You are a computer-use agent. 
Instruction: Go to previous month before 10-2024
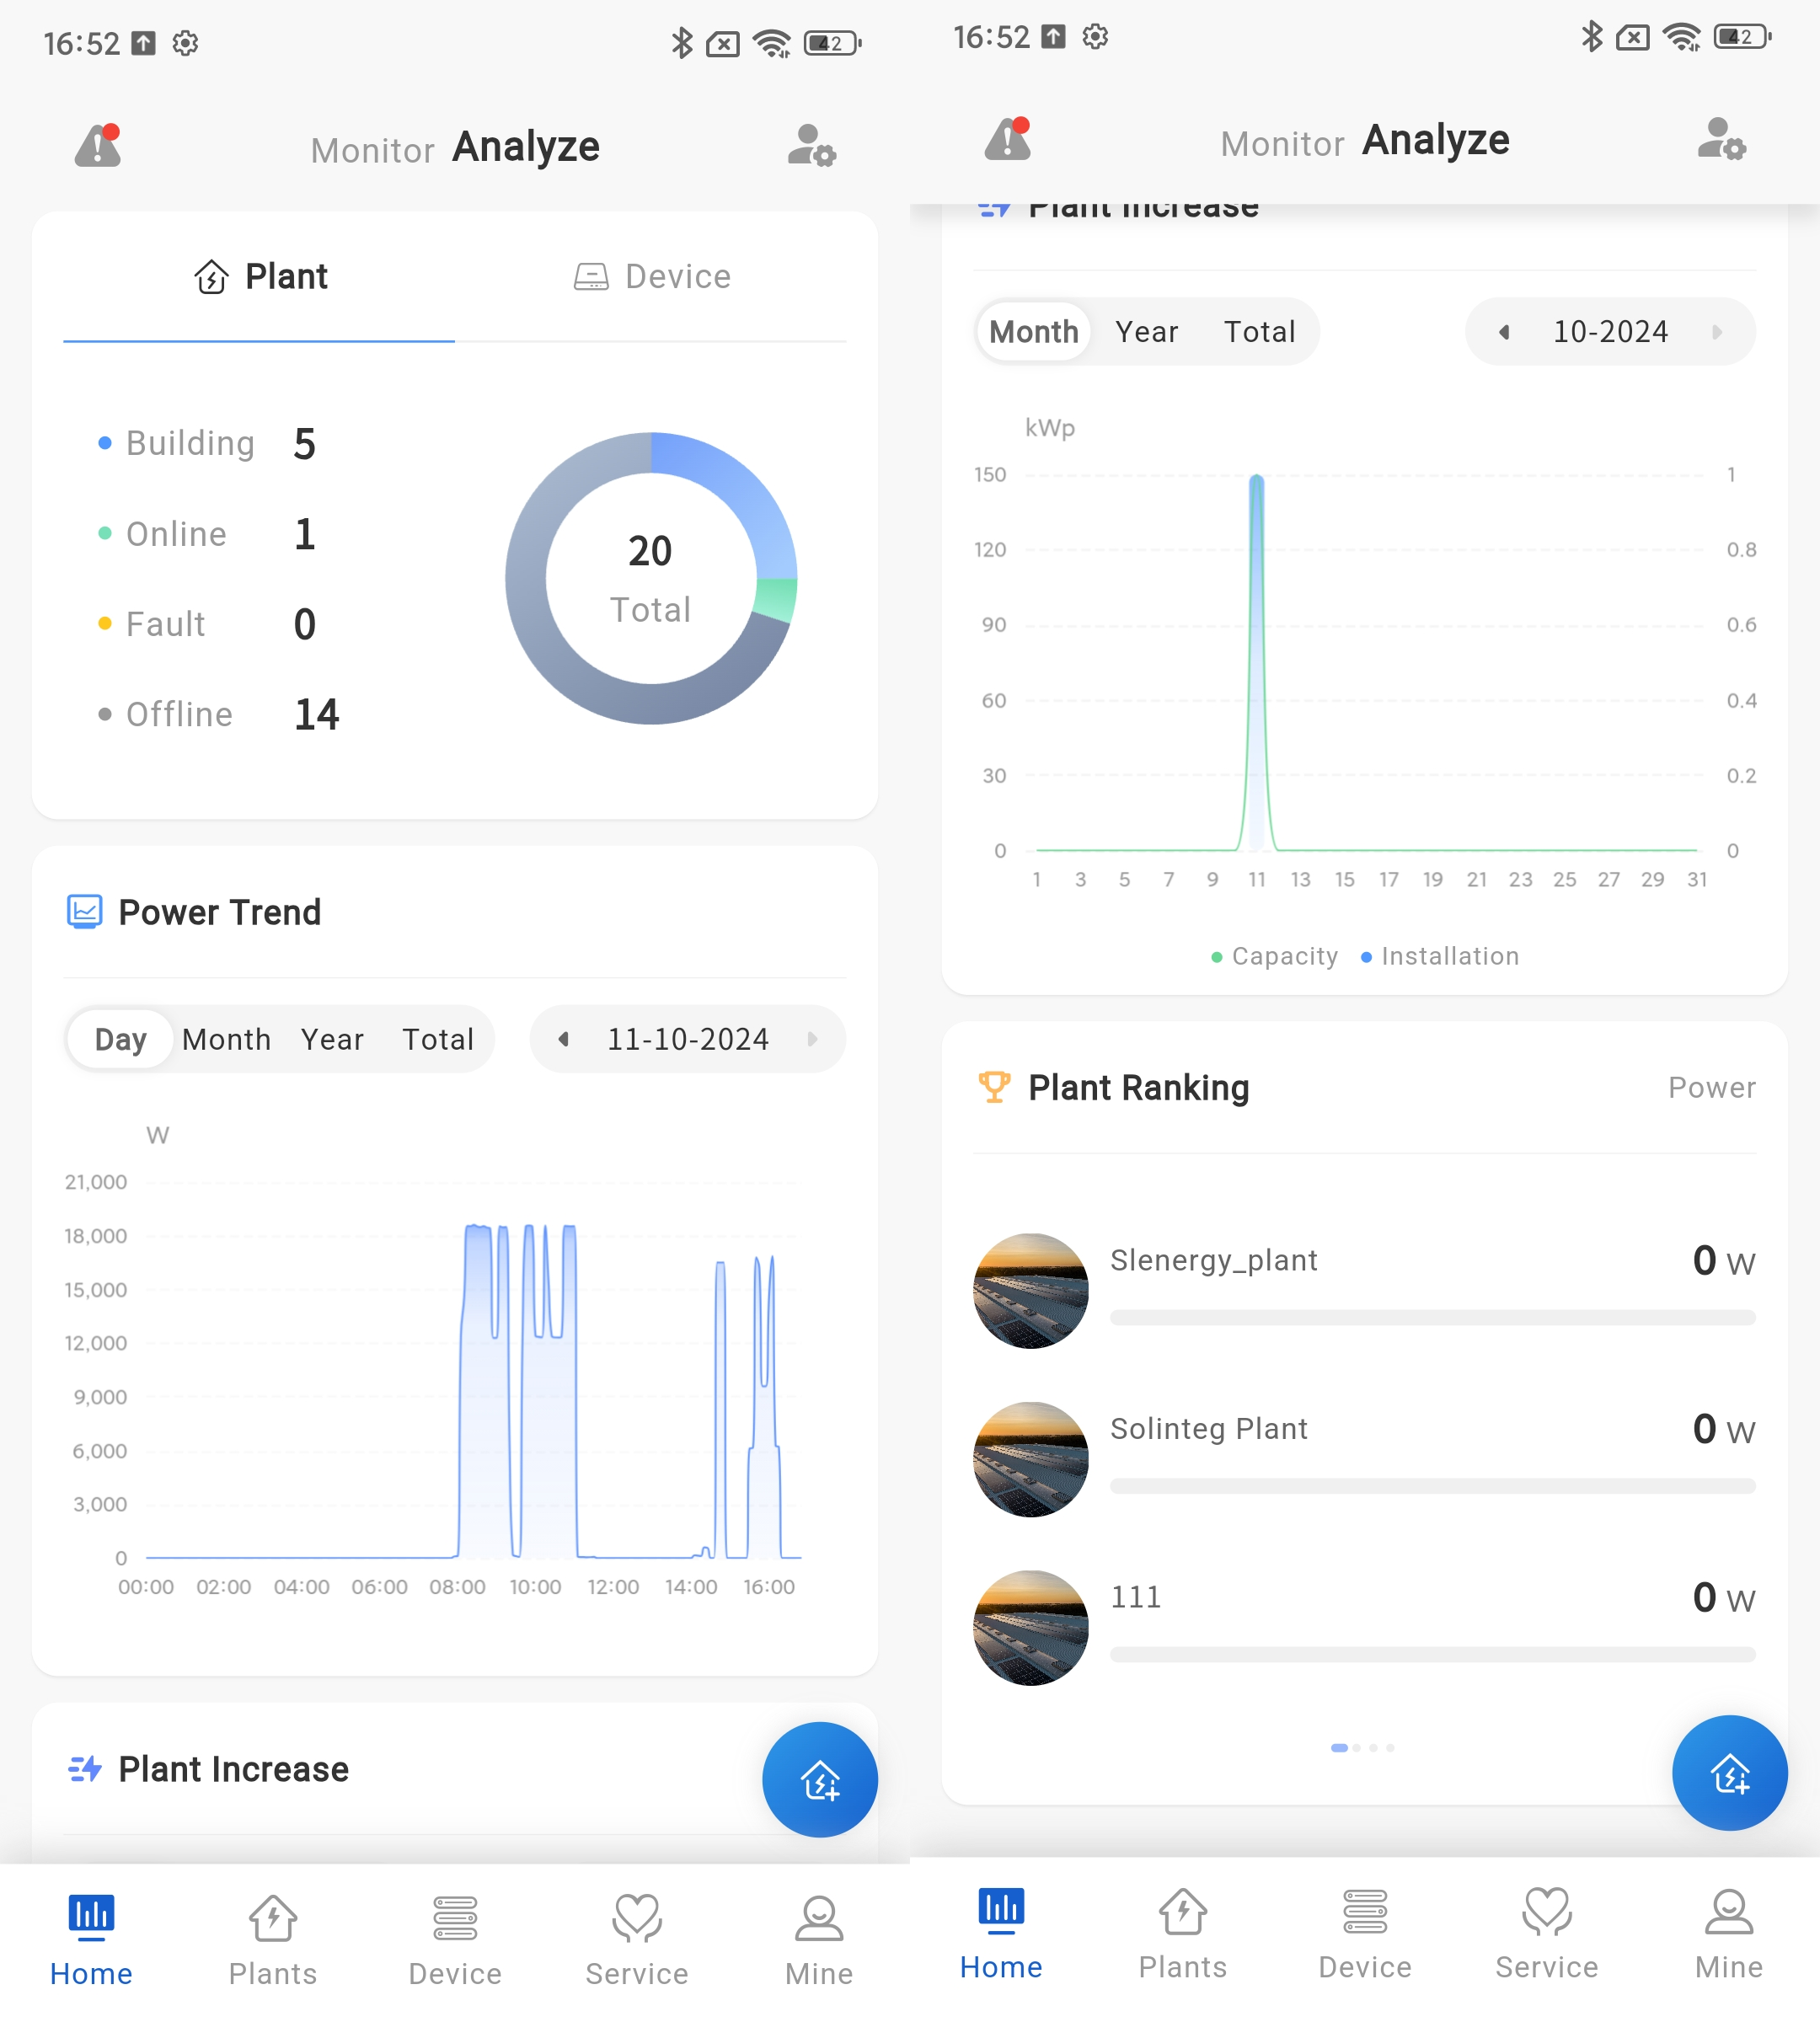point(1503,332)
